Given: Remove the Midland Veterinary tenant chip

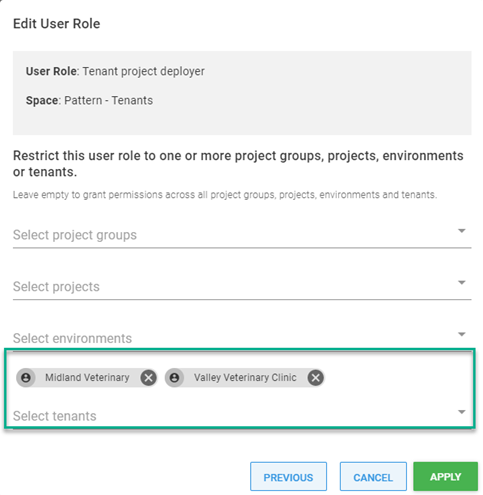Looking at the screenshot, I should point(149,378).
